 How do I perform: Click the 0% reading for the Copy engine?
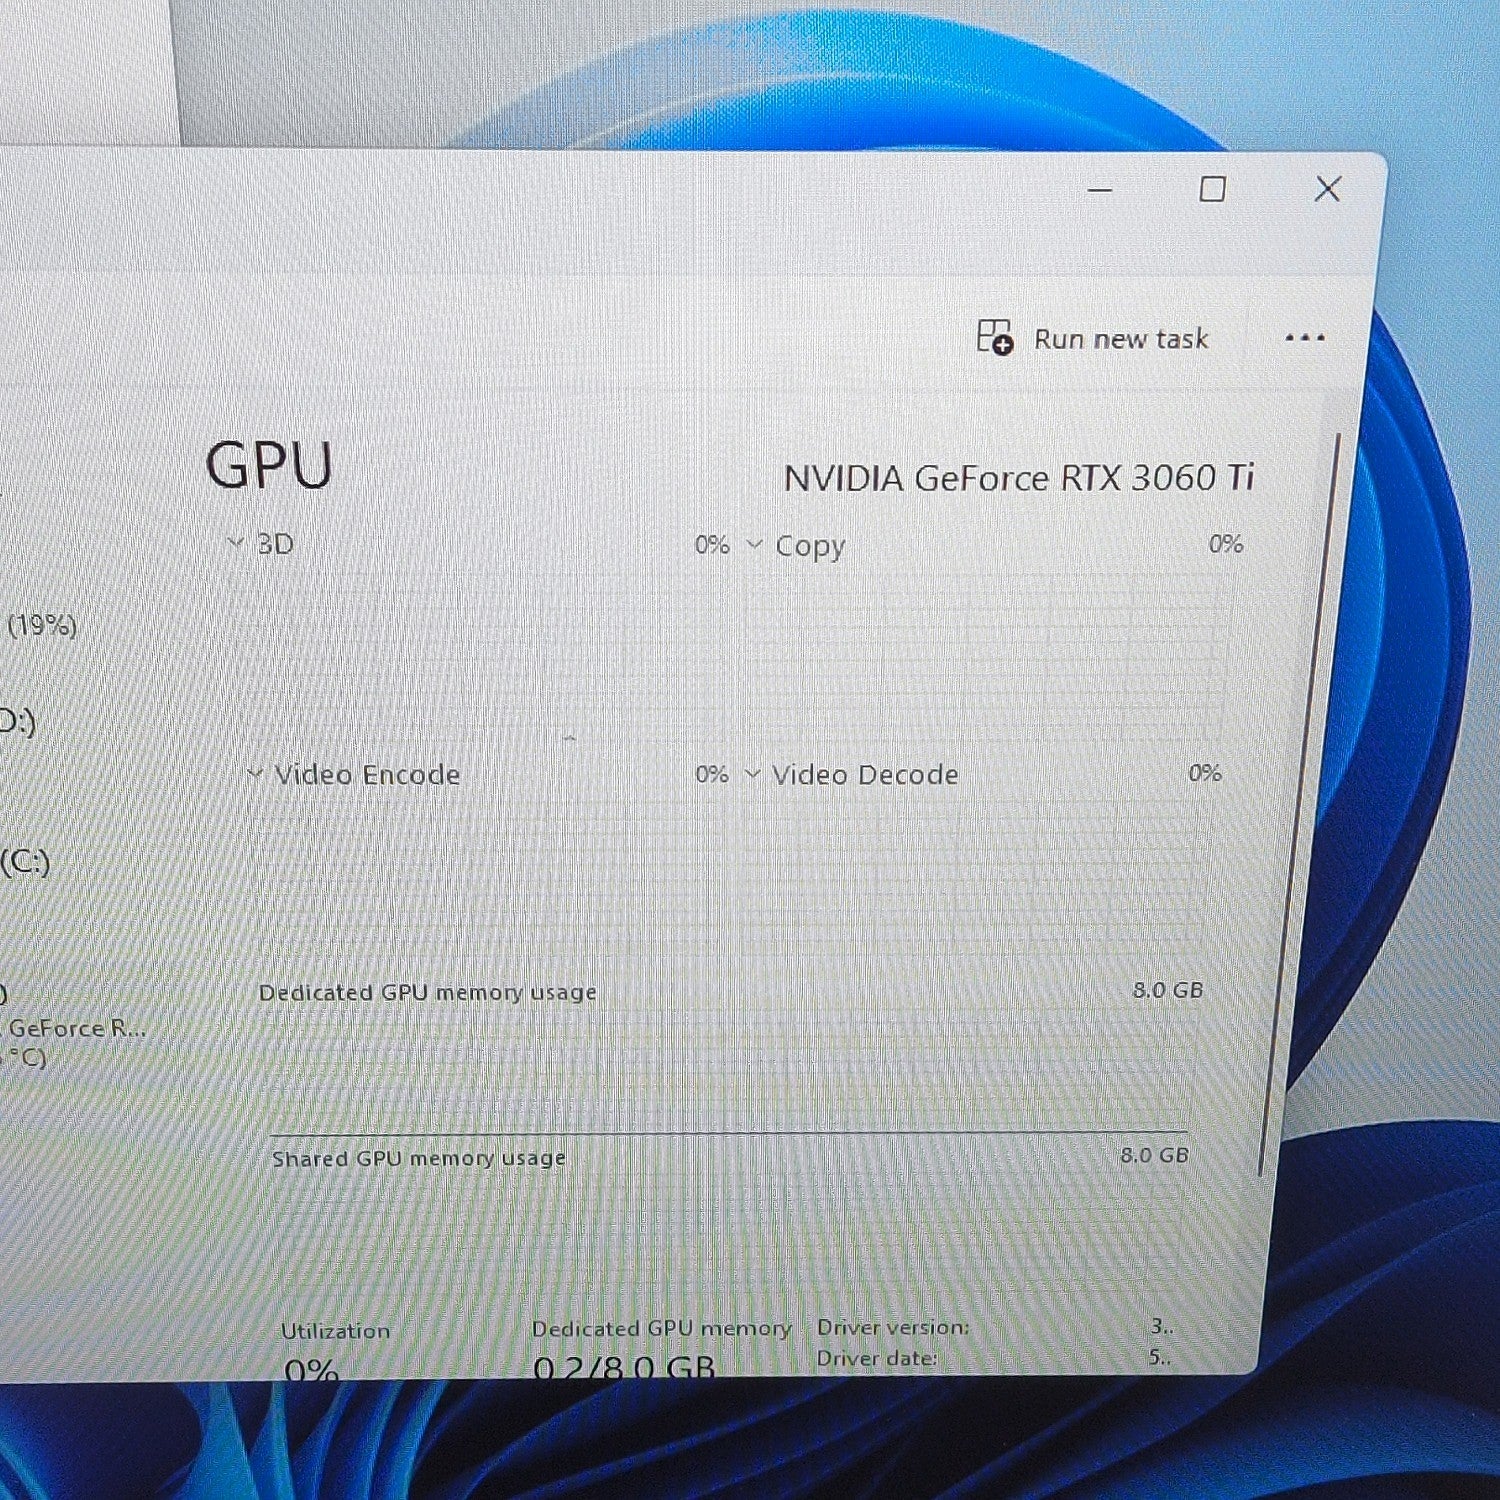click(x=1225, y=543)
